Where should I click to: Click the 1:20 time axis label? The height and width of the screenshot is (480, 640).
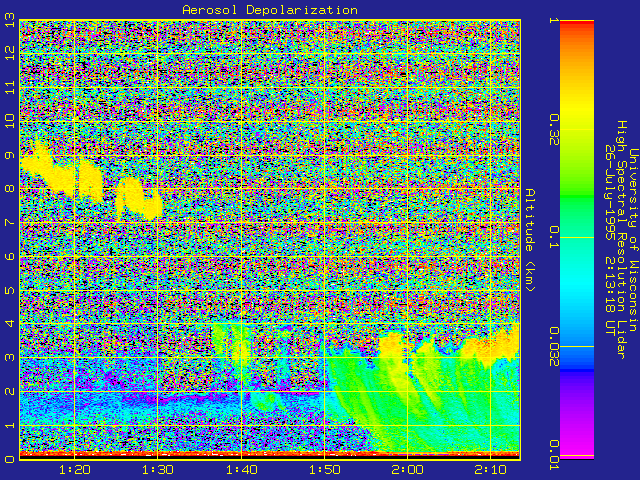point(74,470)
